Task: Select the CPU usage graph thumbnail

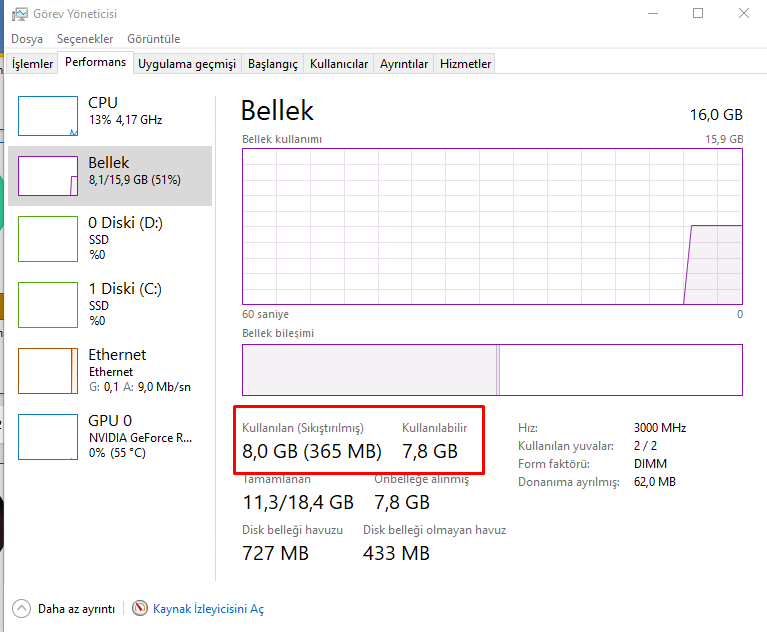Action: point(48,116)
